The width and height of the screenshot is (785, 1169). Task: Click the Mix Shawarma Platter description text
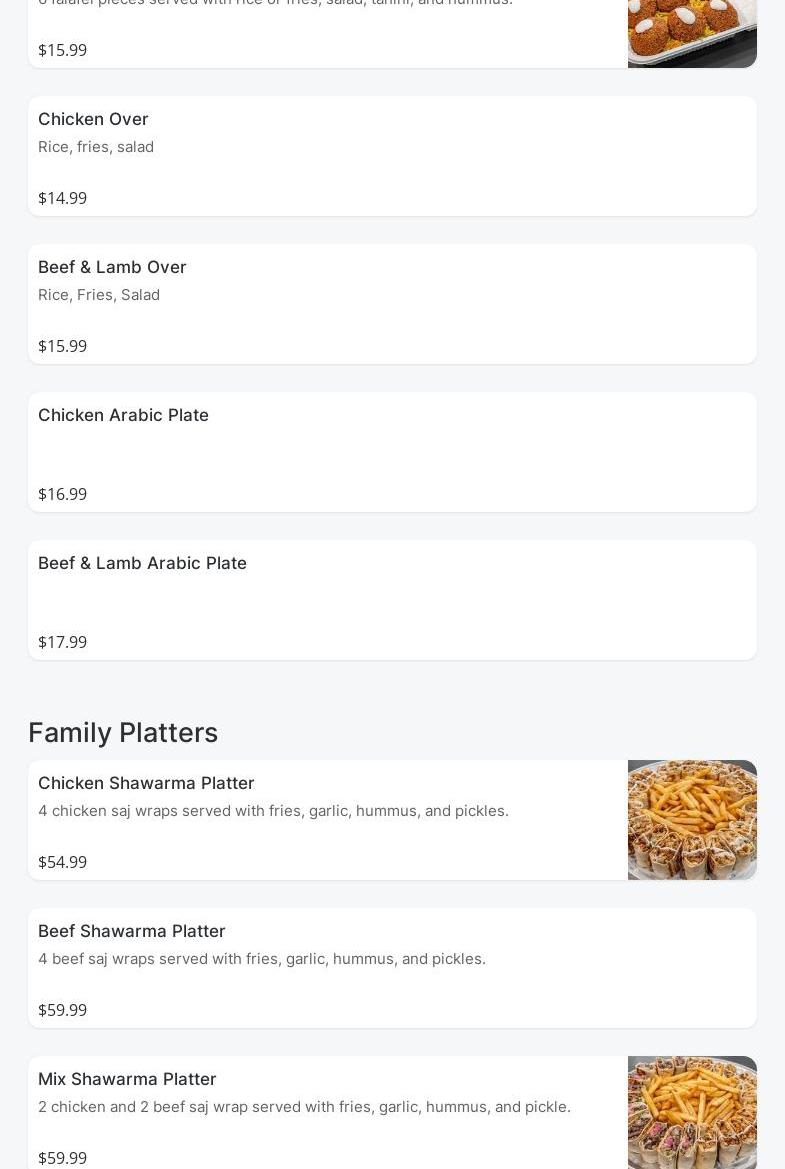pos(304,1107)
